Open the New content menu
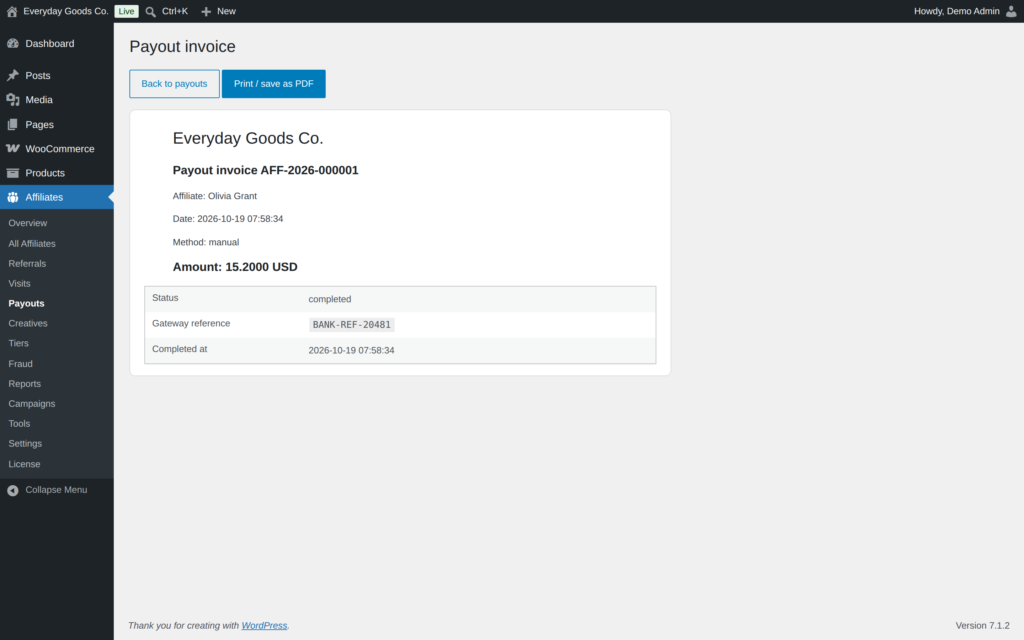This screenshot has height=640, width=1024. coord(219,11)
